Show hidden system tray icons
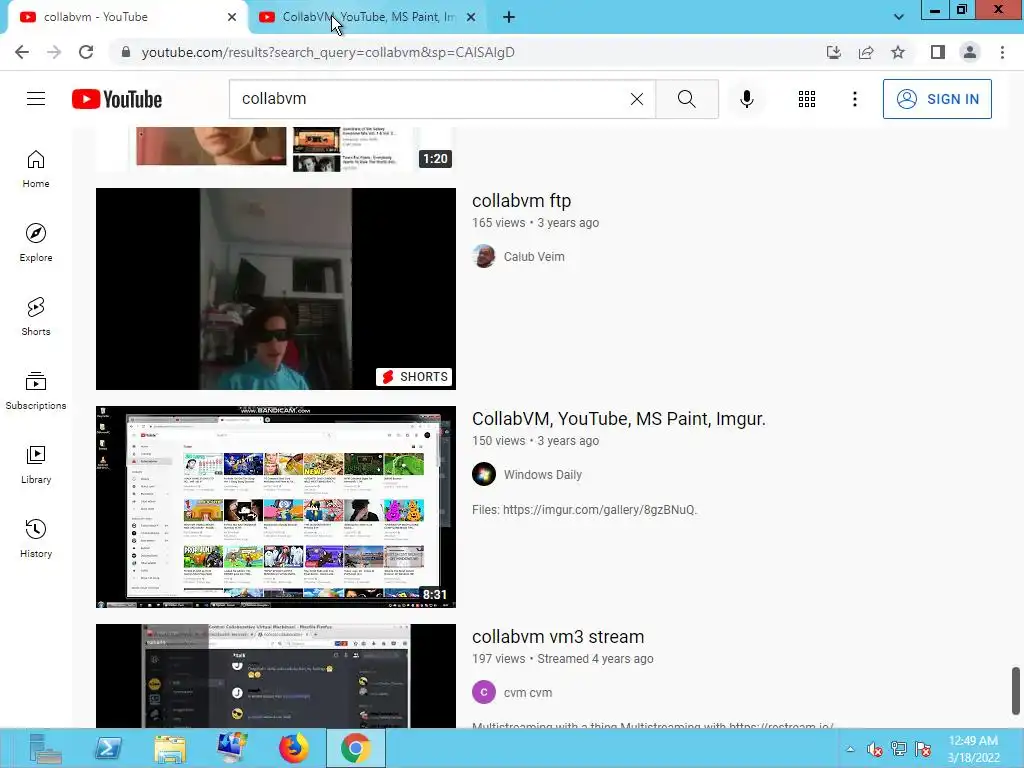The image size is (1024, 768). coord(850,749)
